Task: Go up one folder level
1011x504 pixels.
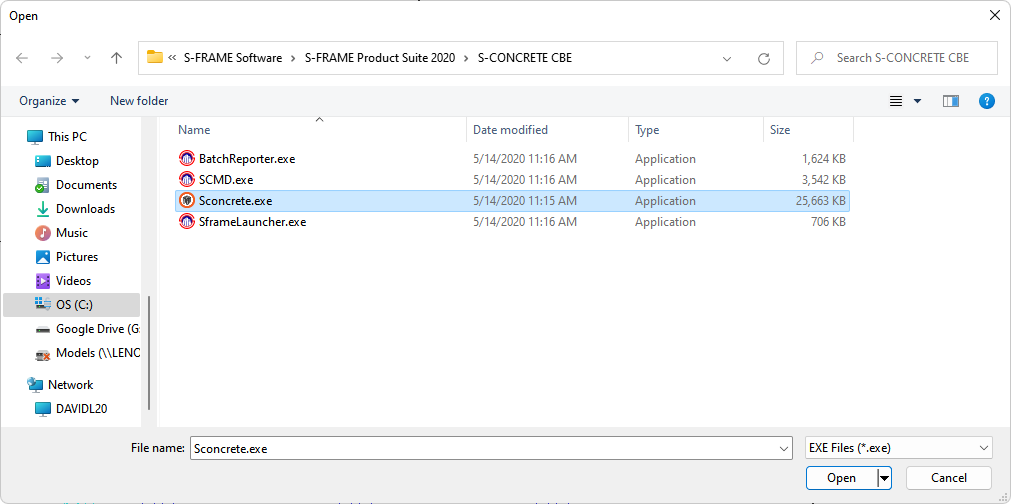Action: pos(116,58)
